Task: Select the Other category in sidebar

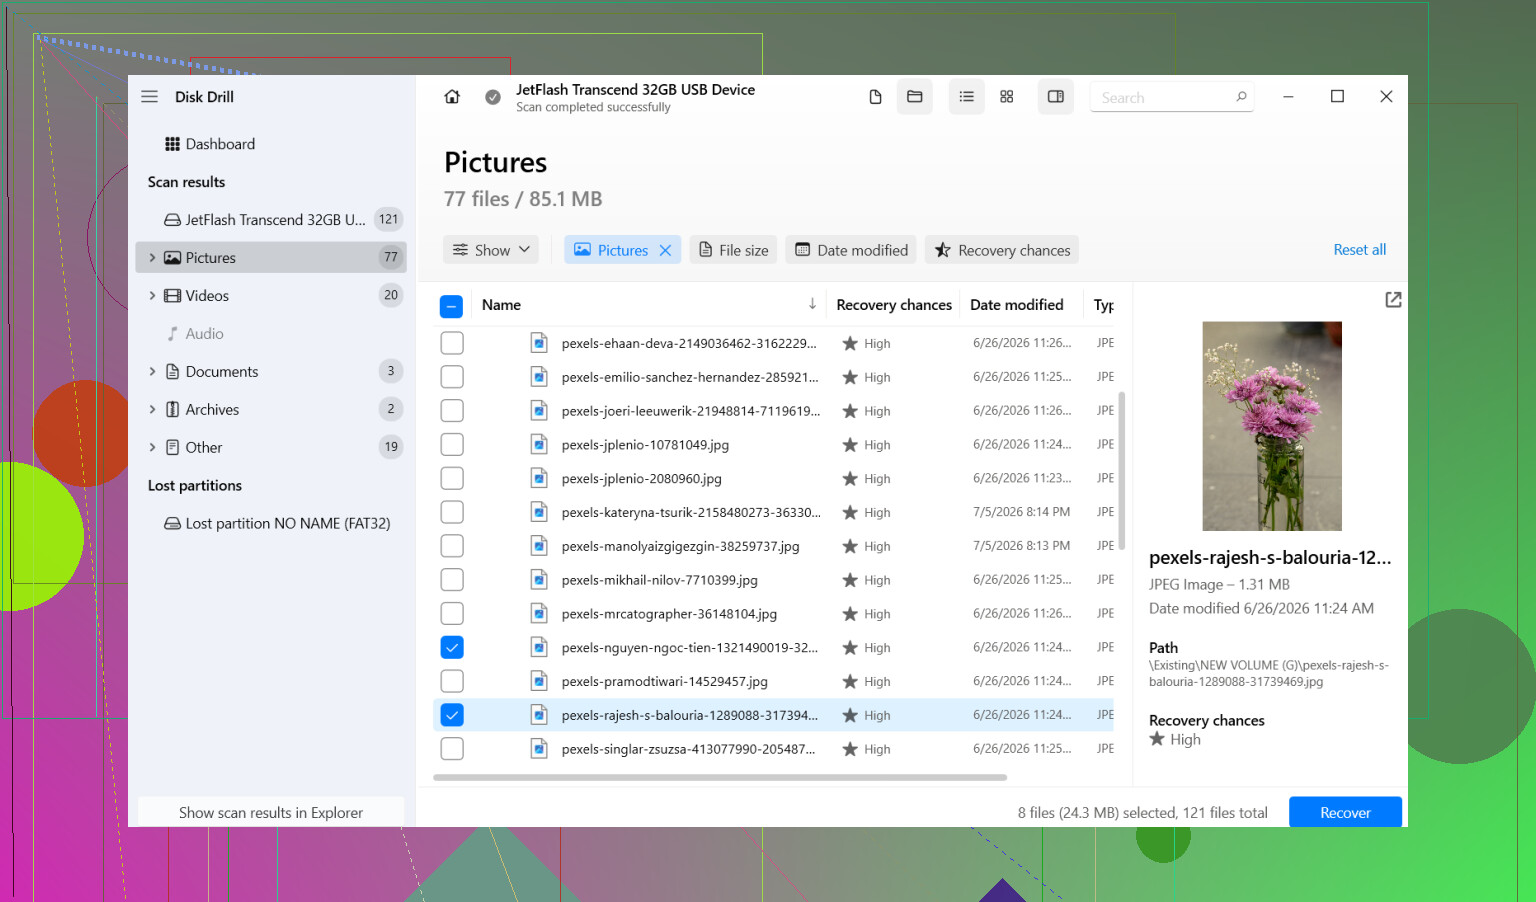Action: point(271,448)
